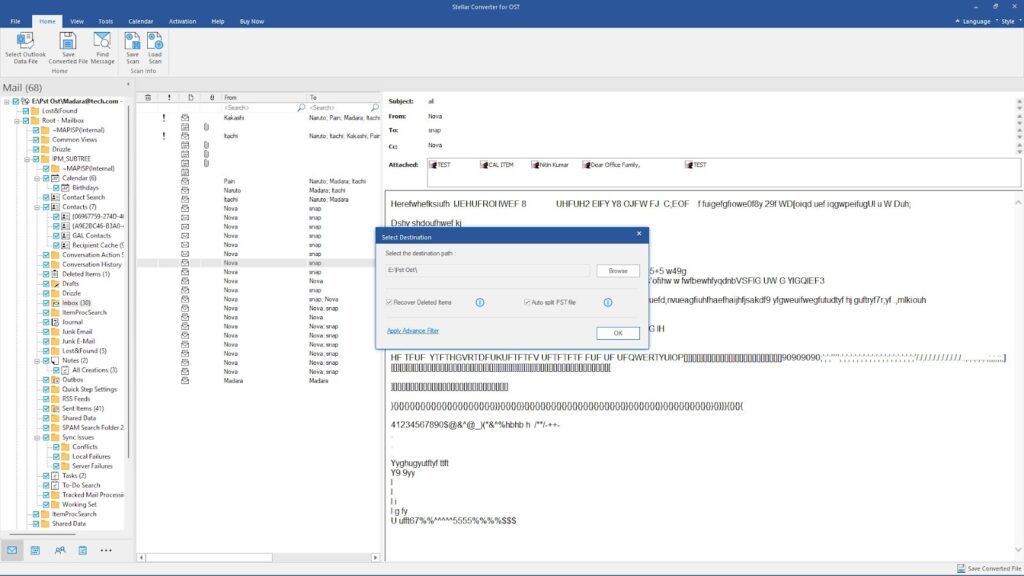Image resolution: width=1024 pixels, height=576 pixels.
Task: Uncheck Recover Deleted Items checkbox
Action: tap(390, 302)
